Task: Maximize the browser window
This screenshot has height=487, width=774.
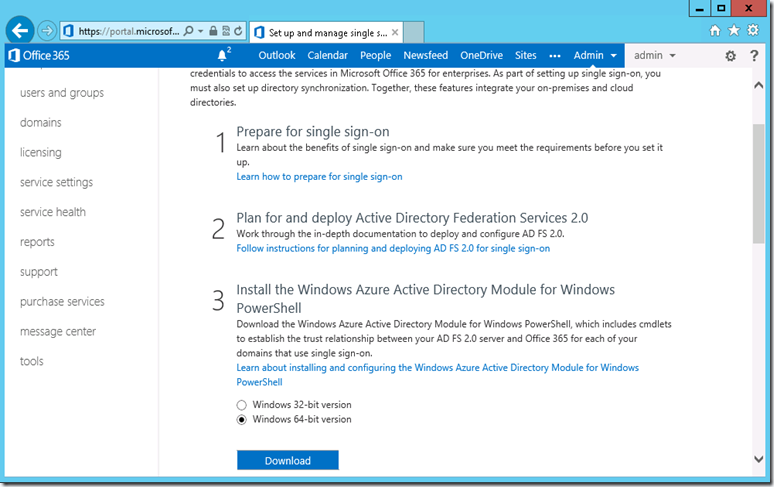Action: pos(721,8)
